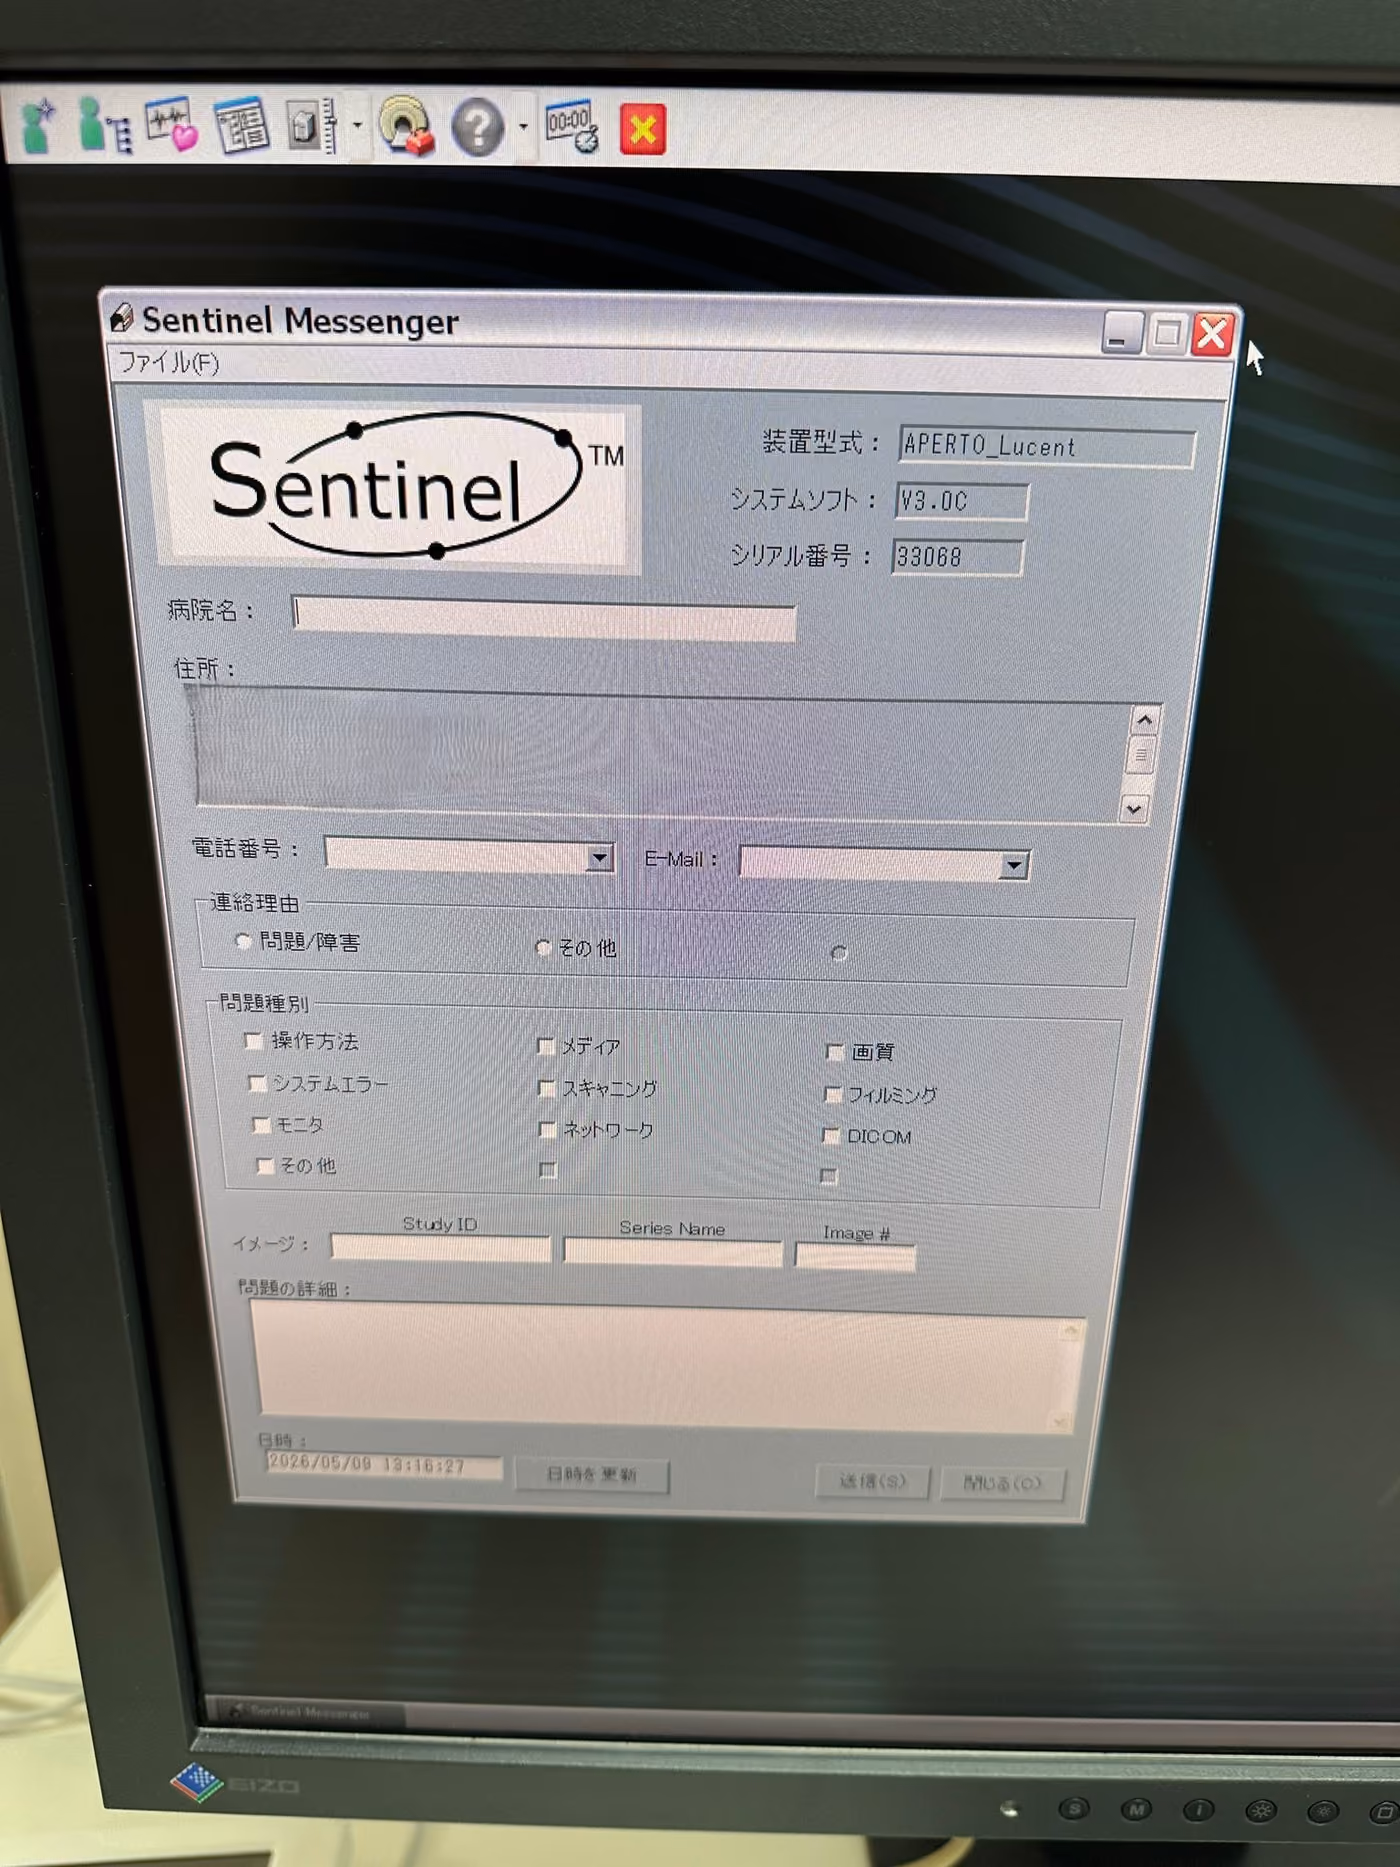Select the その他 radio button in 連絡理由
This screenshot has width=1400, height=1867.
544,947
